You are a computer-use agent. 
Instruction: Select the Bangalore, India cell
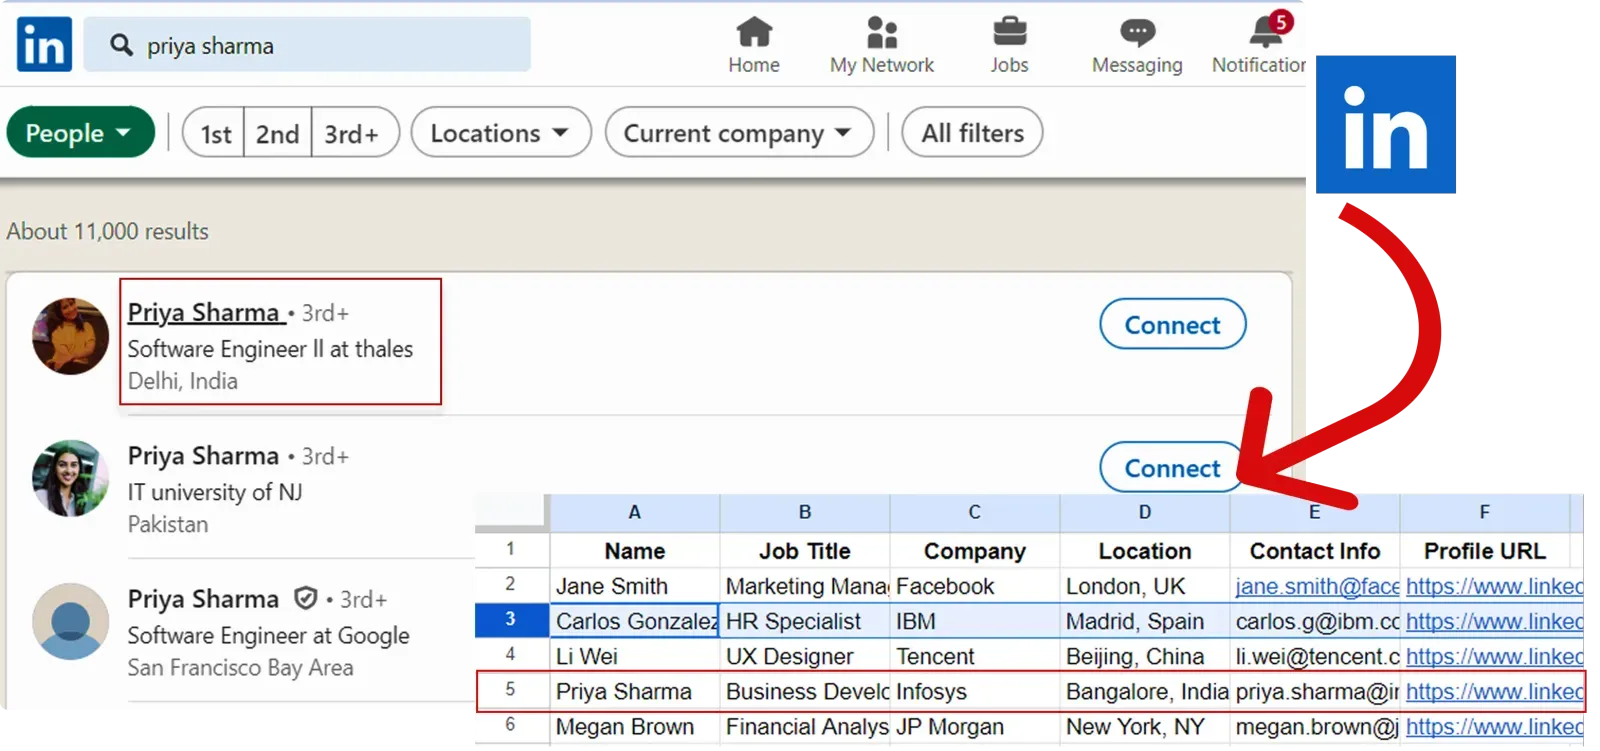click(1145, 690)
